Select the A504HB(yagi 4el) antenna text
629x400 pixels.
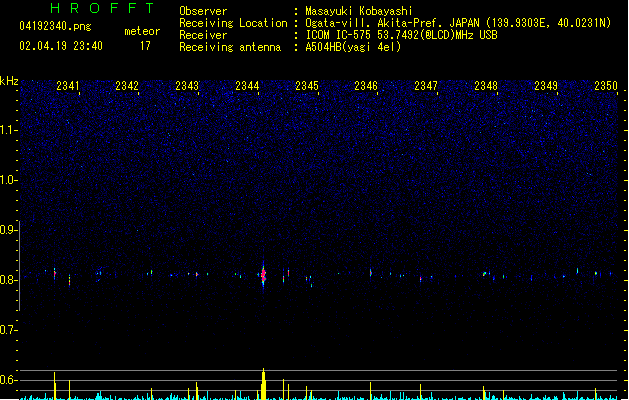(x=353, y=47)
